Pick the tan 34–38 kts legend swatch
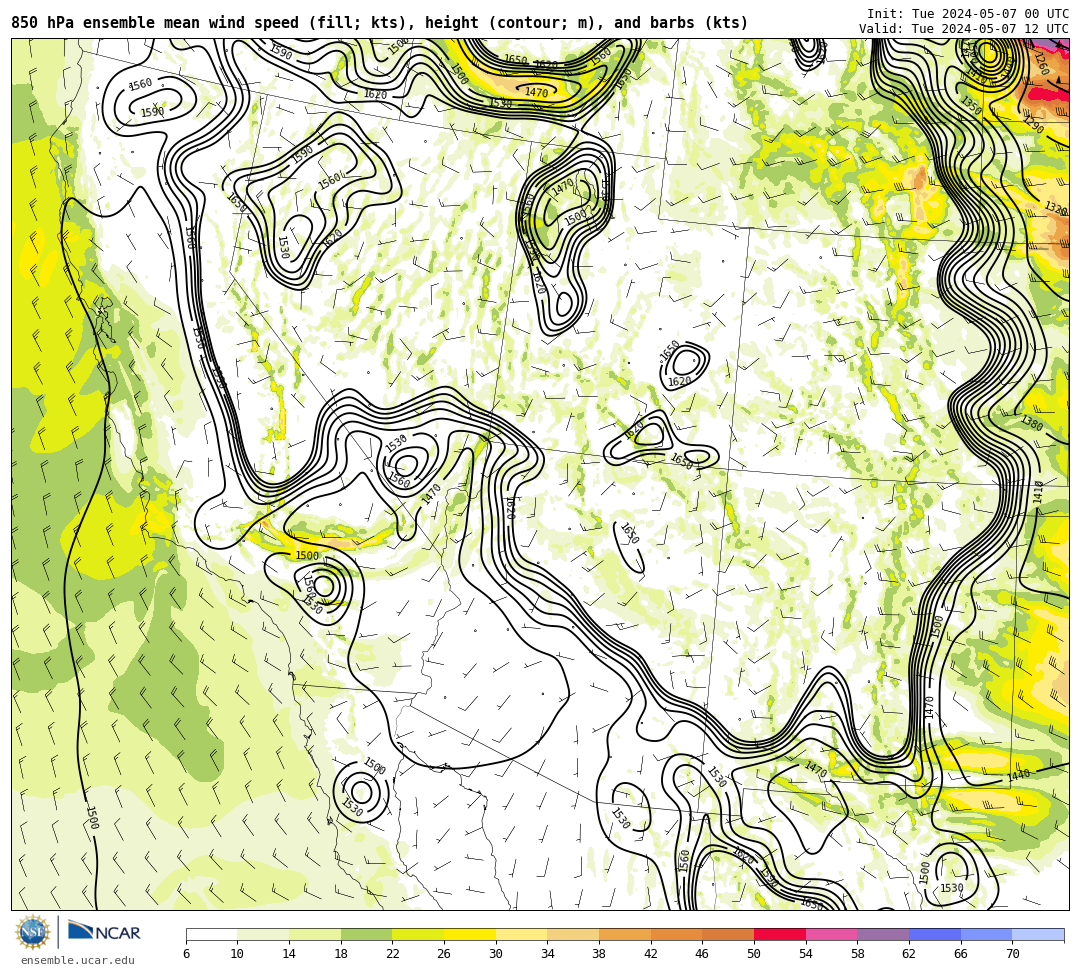 pyautogui.click(x=573, y=934)
